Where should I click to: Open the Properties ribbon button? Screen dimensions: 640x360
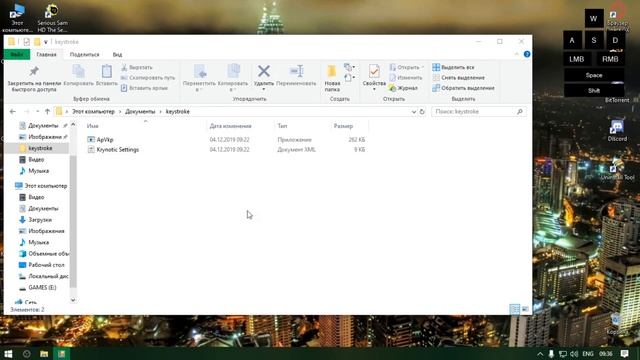(374, 77)
